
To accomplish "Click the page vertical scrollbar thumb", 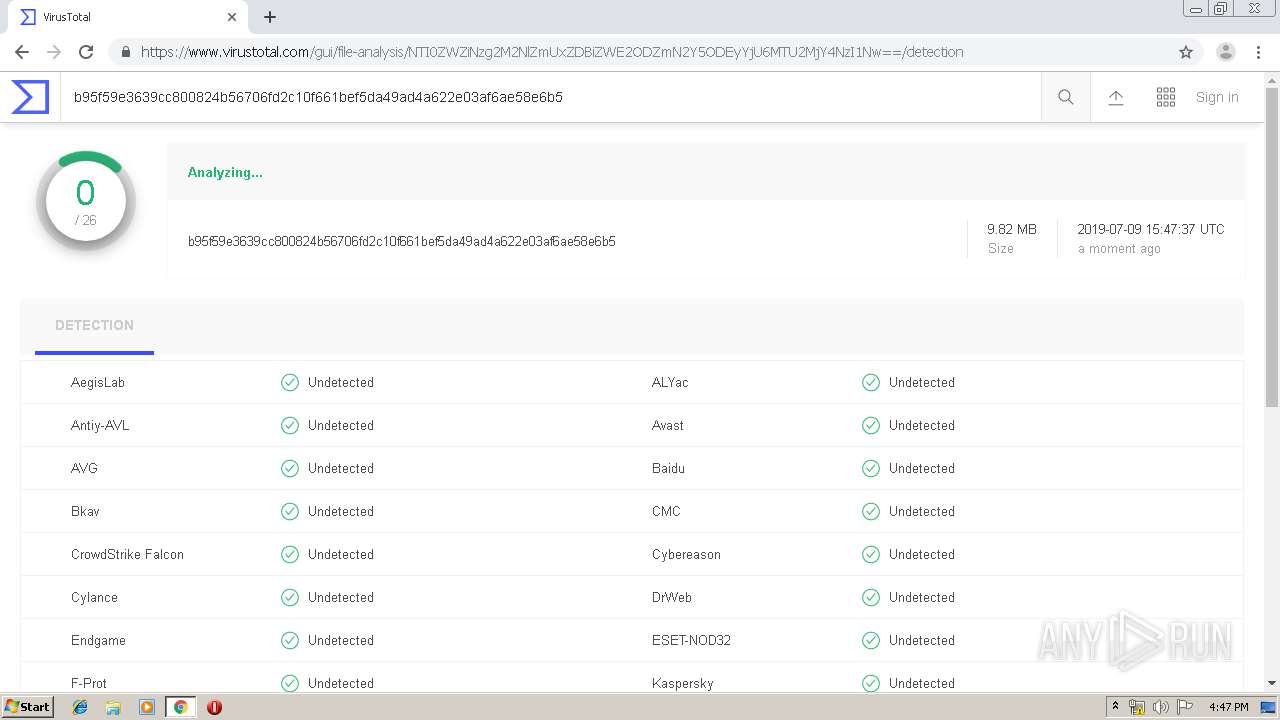I will [1272, 247].
